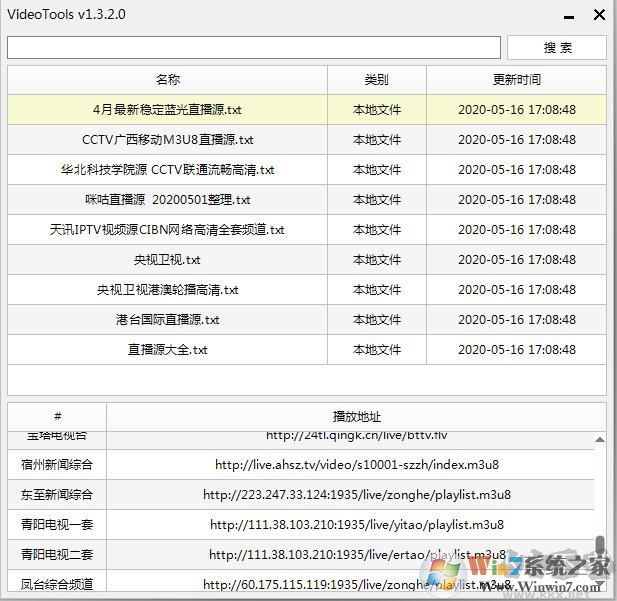Image resolution: width=617 pixels, height=601 pixels.
Task: Open 东至新闻综合 playlist URL
Action: point(356,495)
